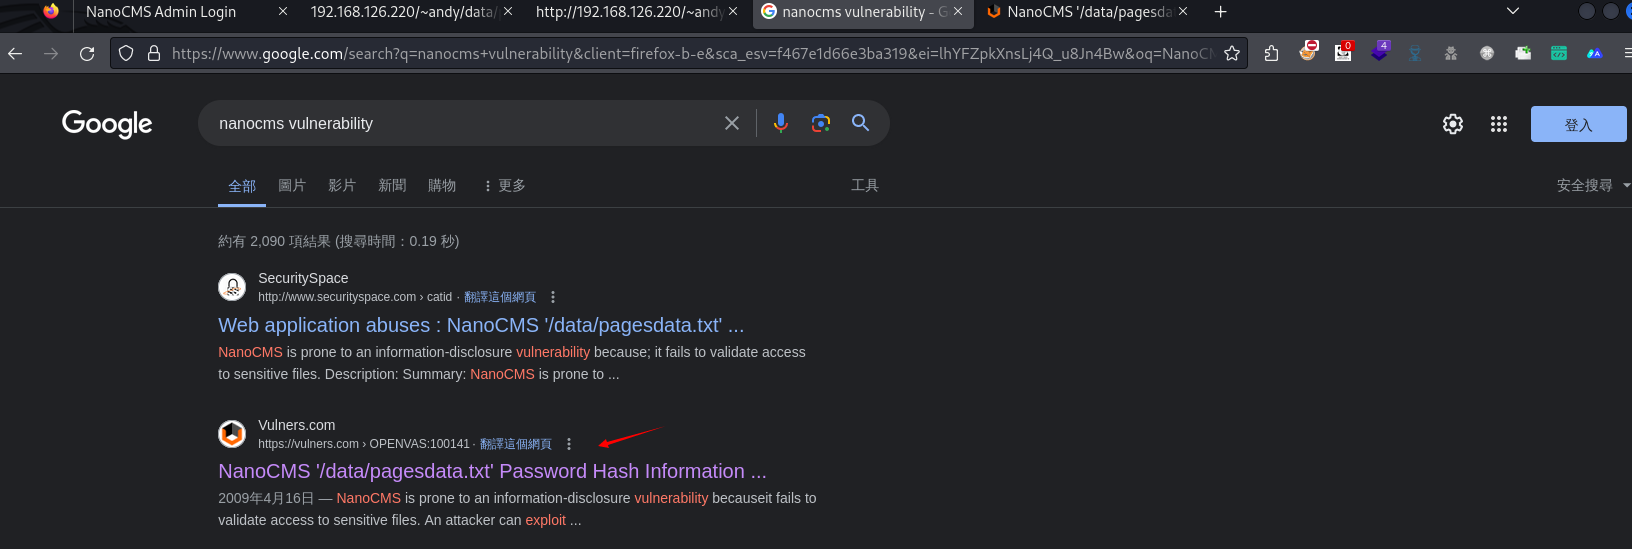This screenshot has width=1632, height=549.
Task: Expand the list all tabs chevron
Action: point(1513,12)
